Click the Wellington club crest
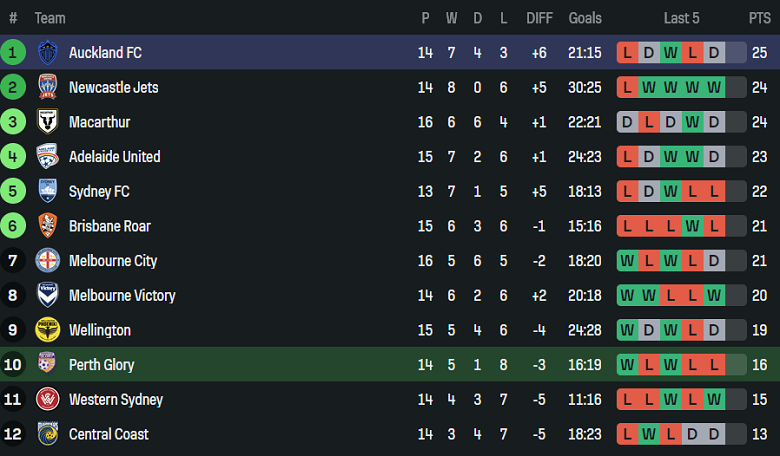780x456 pixels. [48, 330]
